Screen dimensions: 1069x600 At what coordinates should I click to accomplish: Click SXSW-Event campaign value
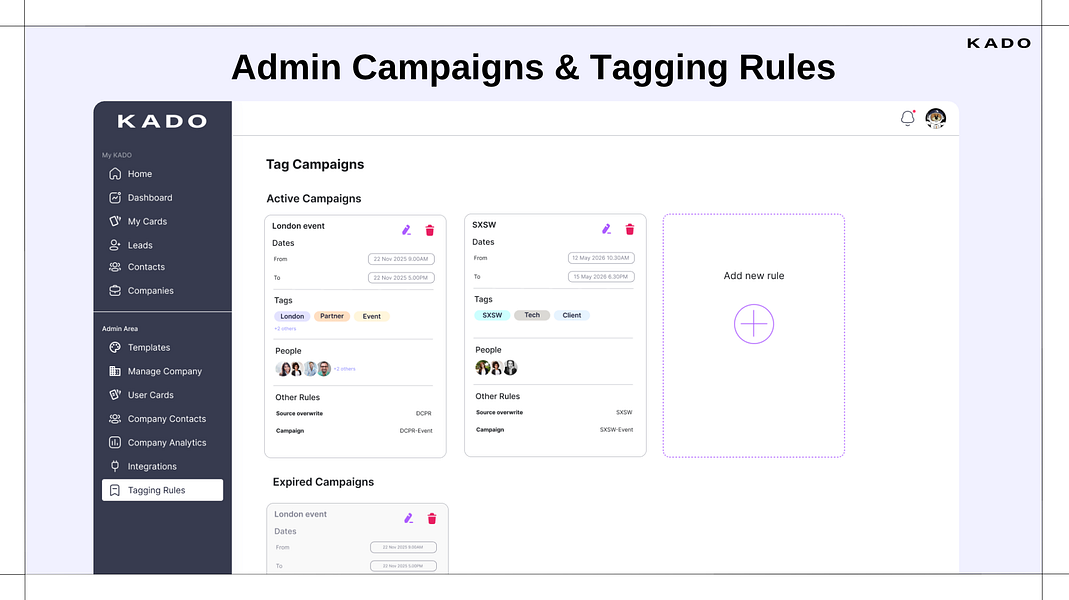tap(616, 430)
